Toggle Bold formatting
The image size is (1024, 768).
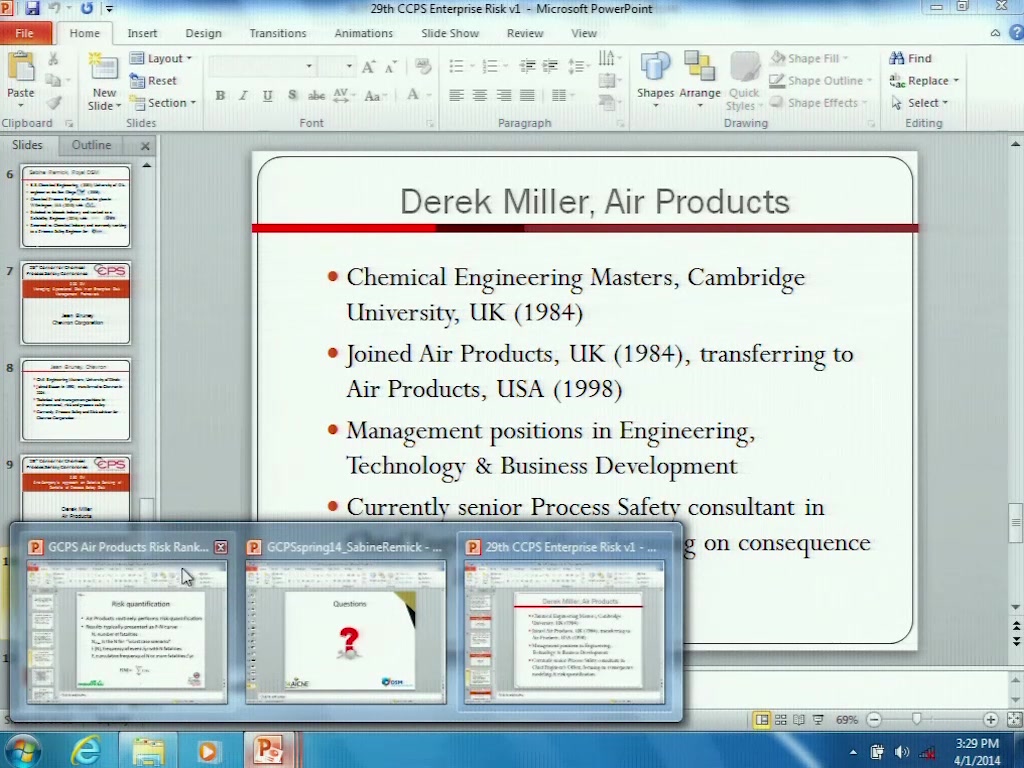point(219,96)
